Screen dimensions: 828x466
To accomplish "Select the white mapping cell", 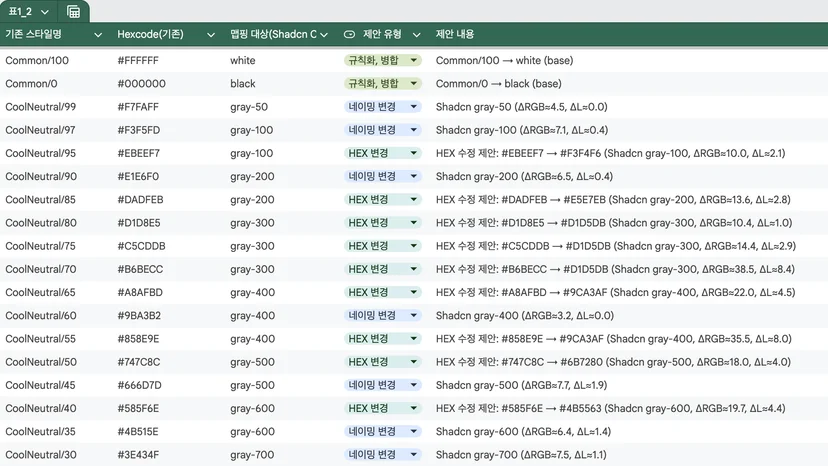I will (243, 61).
